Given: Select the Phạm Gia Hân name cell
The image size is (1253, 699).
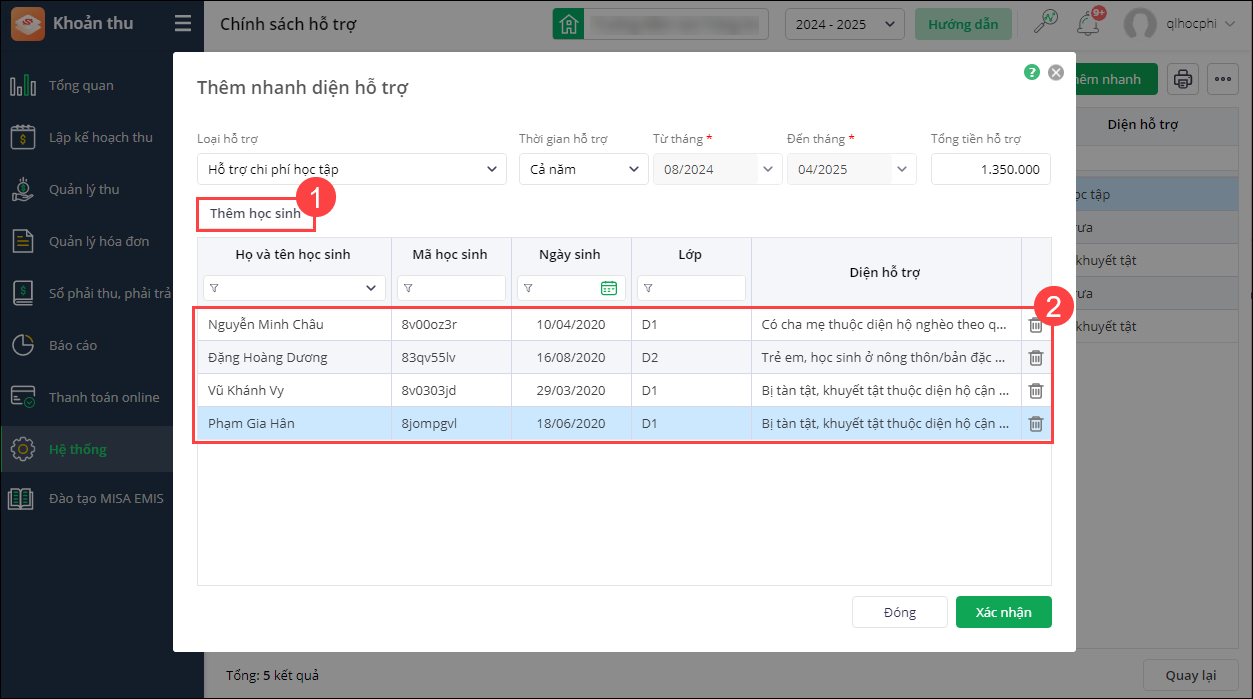Looking at the screenshot, I should 294,424.
